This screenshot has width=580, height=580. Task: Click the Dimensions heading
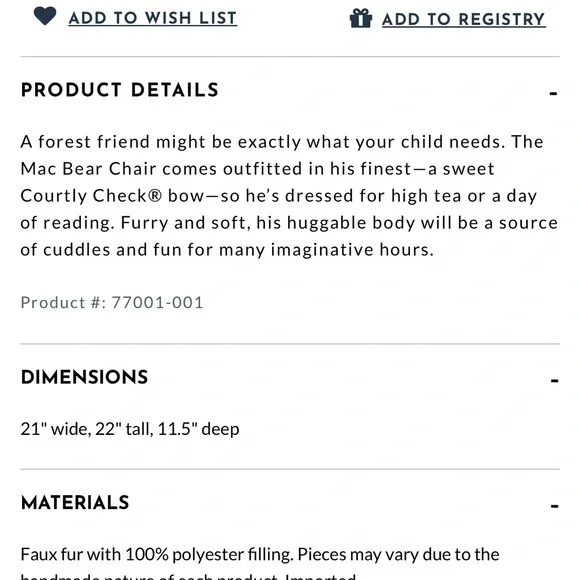point(84,378)
